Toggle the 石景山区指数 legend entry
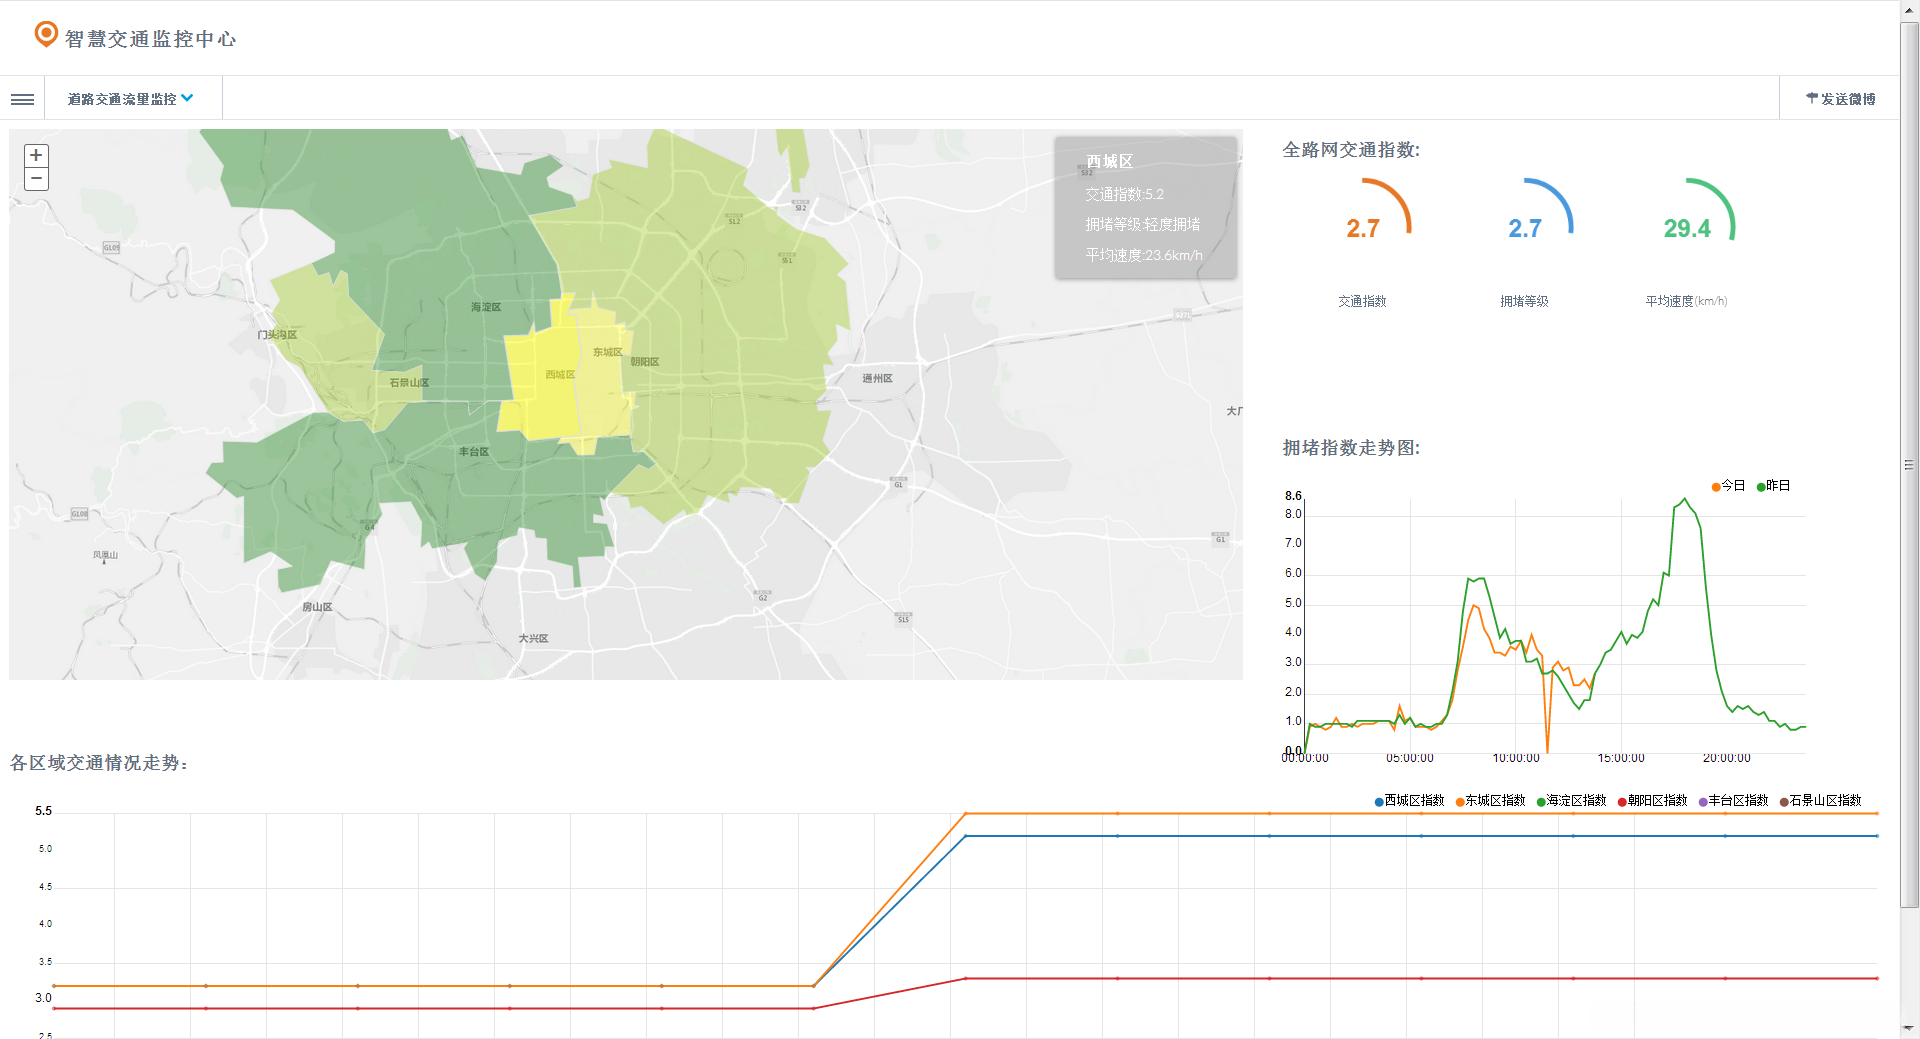The image size is (1920, 1039). (1820, 801)
